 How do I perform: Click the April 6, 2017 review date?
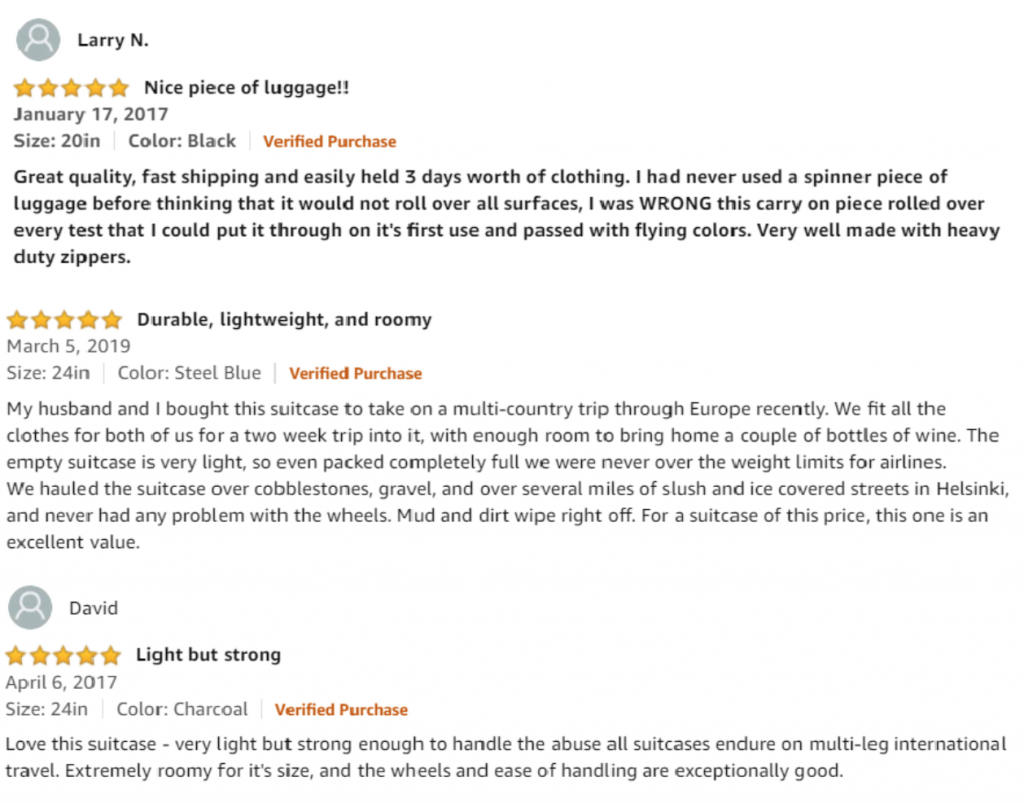point(61,682)
